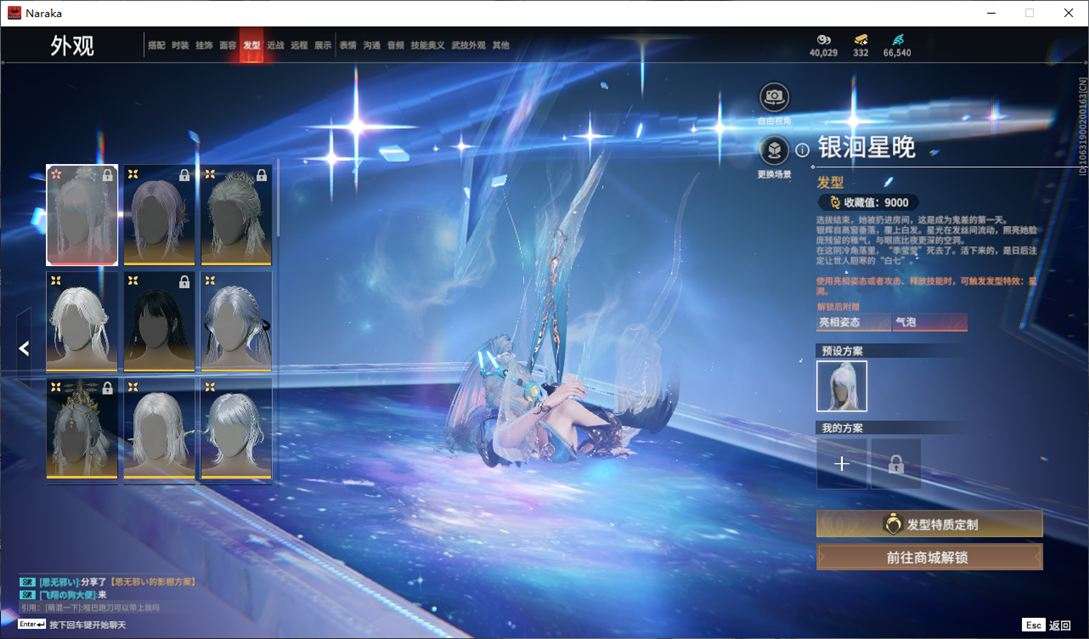Click 前往商城解锁 button

(929, 557)
